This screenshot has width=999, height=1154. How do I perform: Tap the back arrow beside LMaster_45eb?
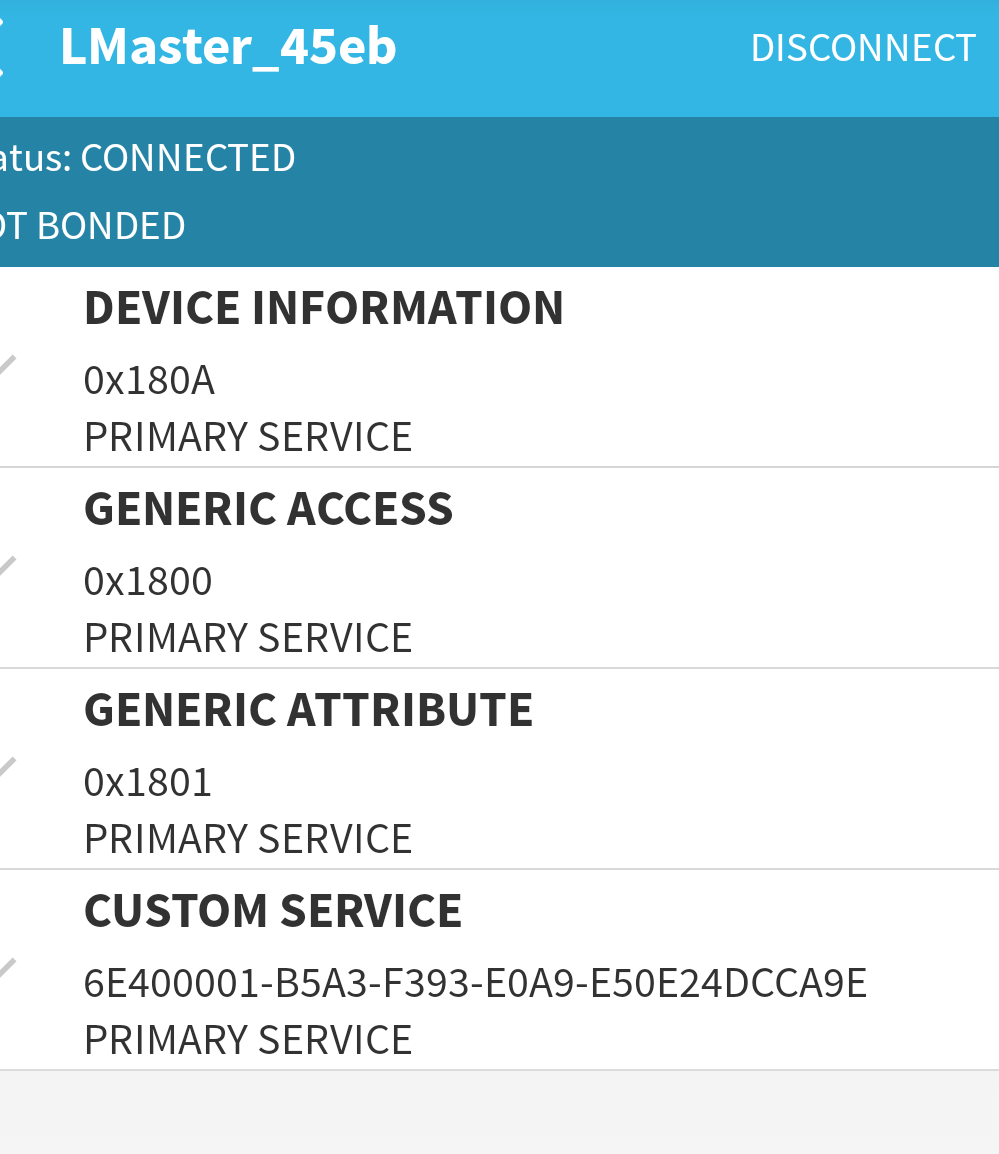click(3, 48)
